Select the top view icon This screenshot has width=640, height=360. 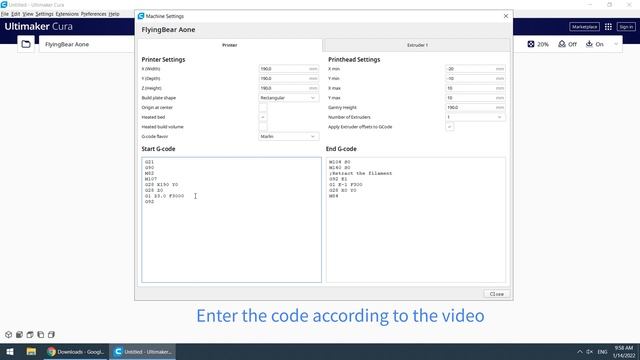point(30,335)
